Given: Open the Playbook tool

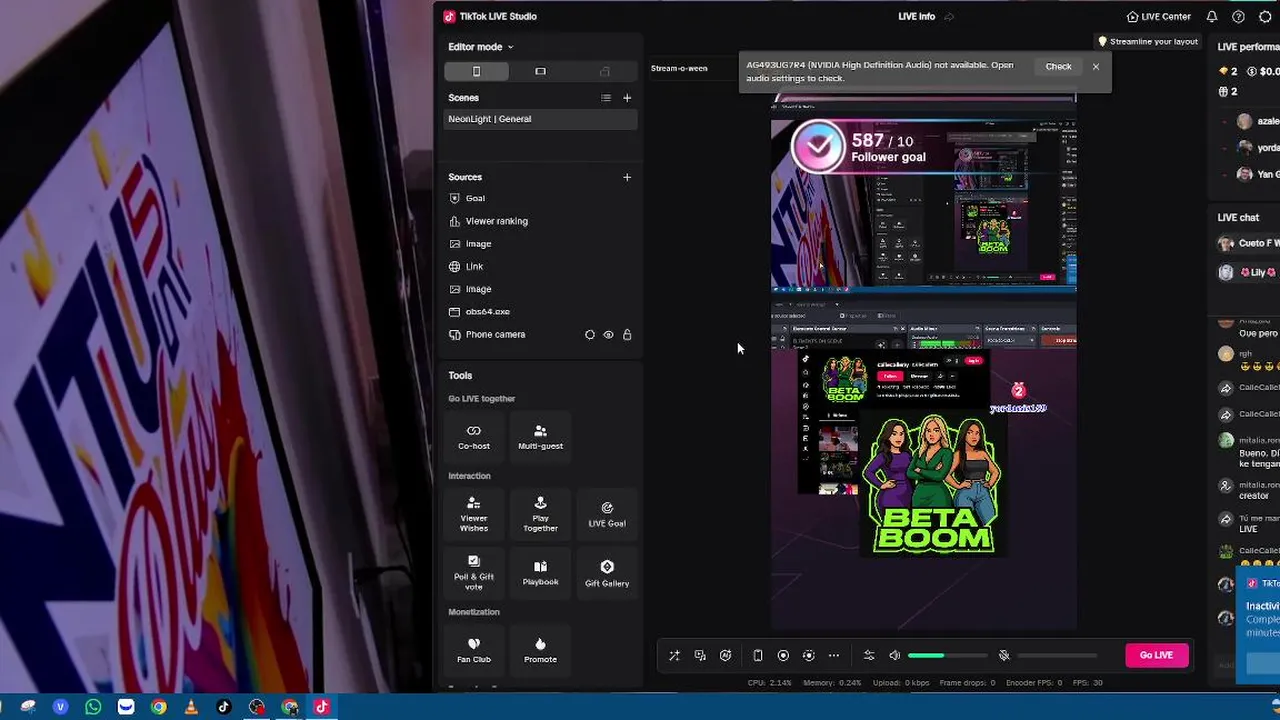Looking at the screenshot, I should [x=540, y=573].
